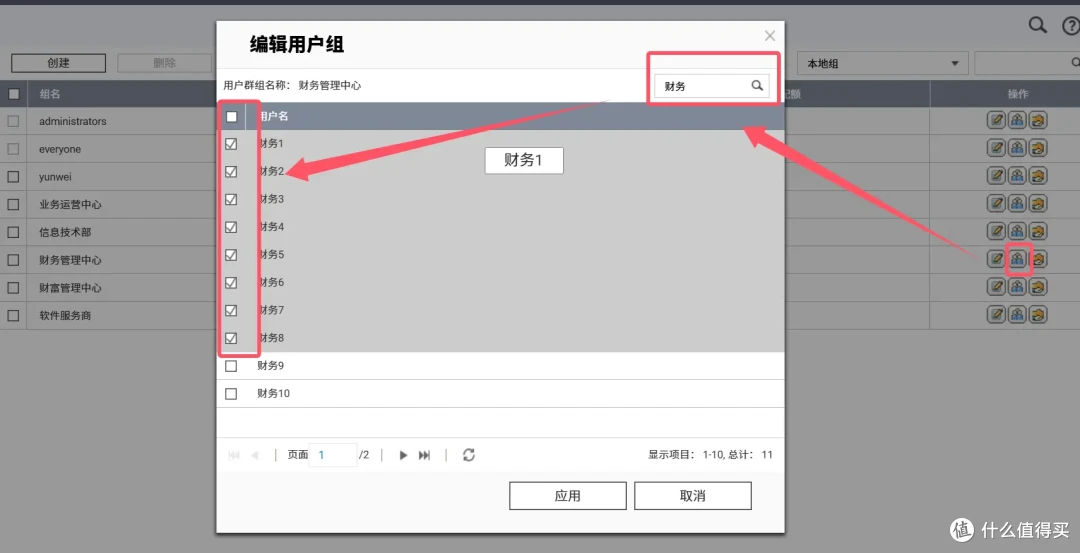The height and width of the screenshot is (553, 1080).
Task: Open the help question mark icon
Action: click(1072, 26)
